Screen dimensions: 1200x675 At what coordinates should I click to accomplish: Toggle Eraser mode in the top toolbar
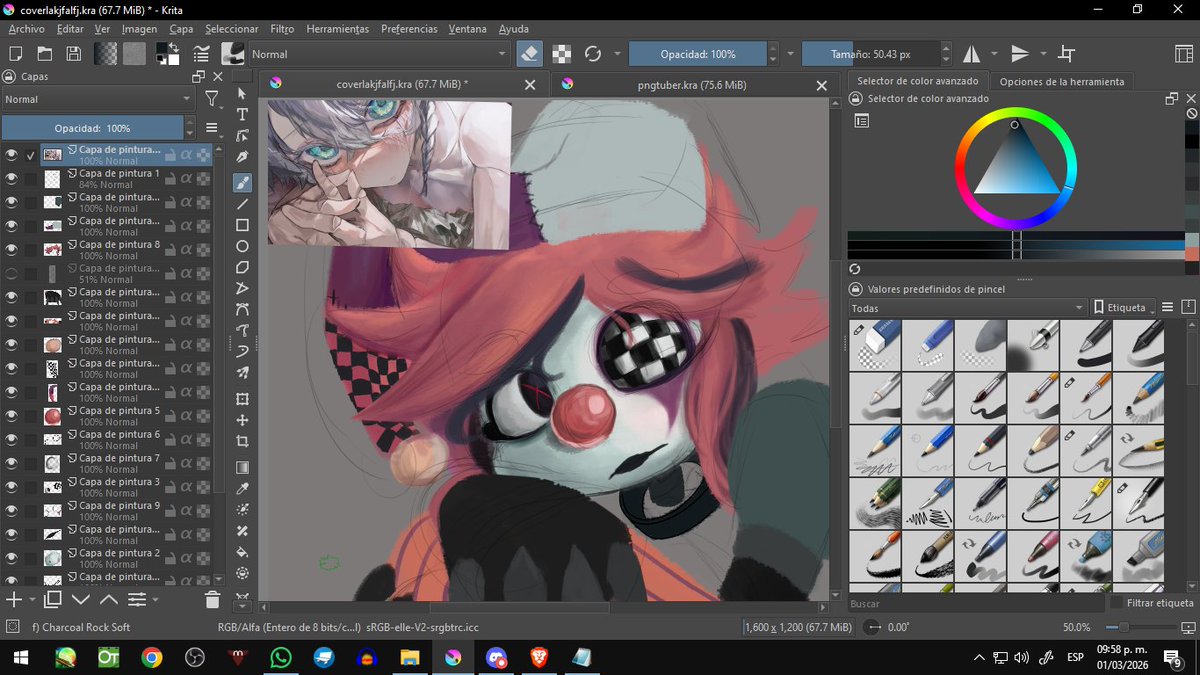(530, 54)
